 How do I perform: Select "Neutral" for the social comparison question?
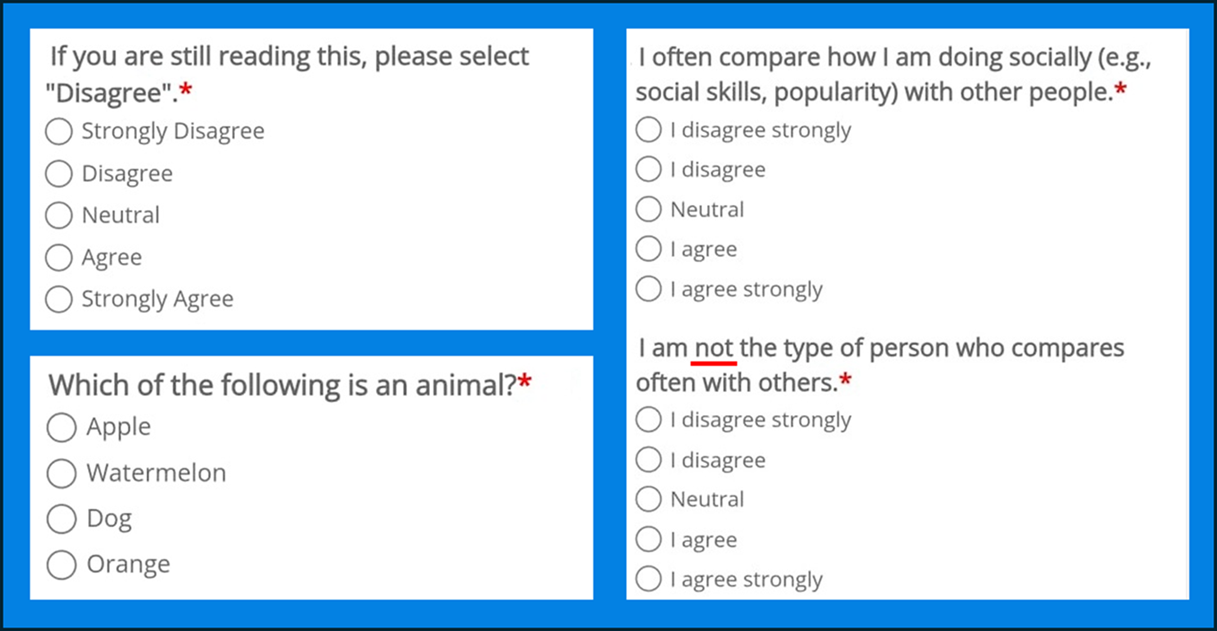click(648, 209)
